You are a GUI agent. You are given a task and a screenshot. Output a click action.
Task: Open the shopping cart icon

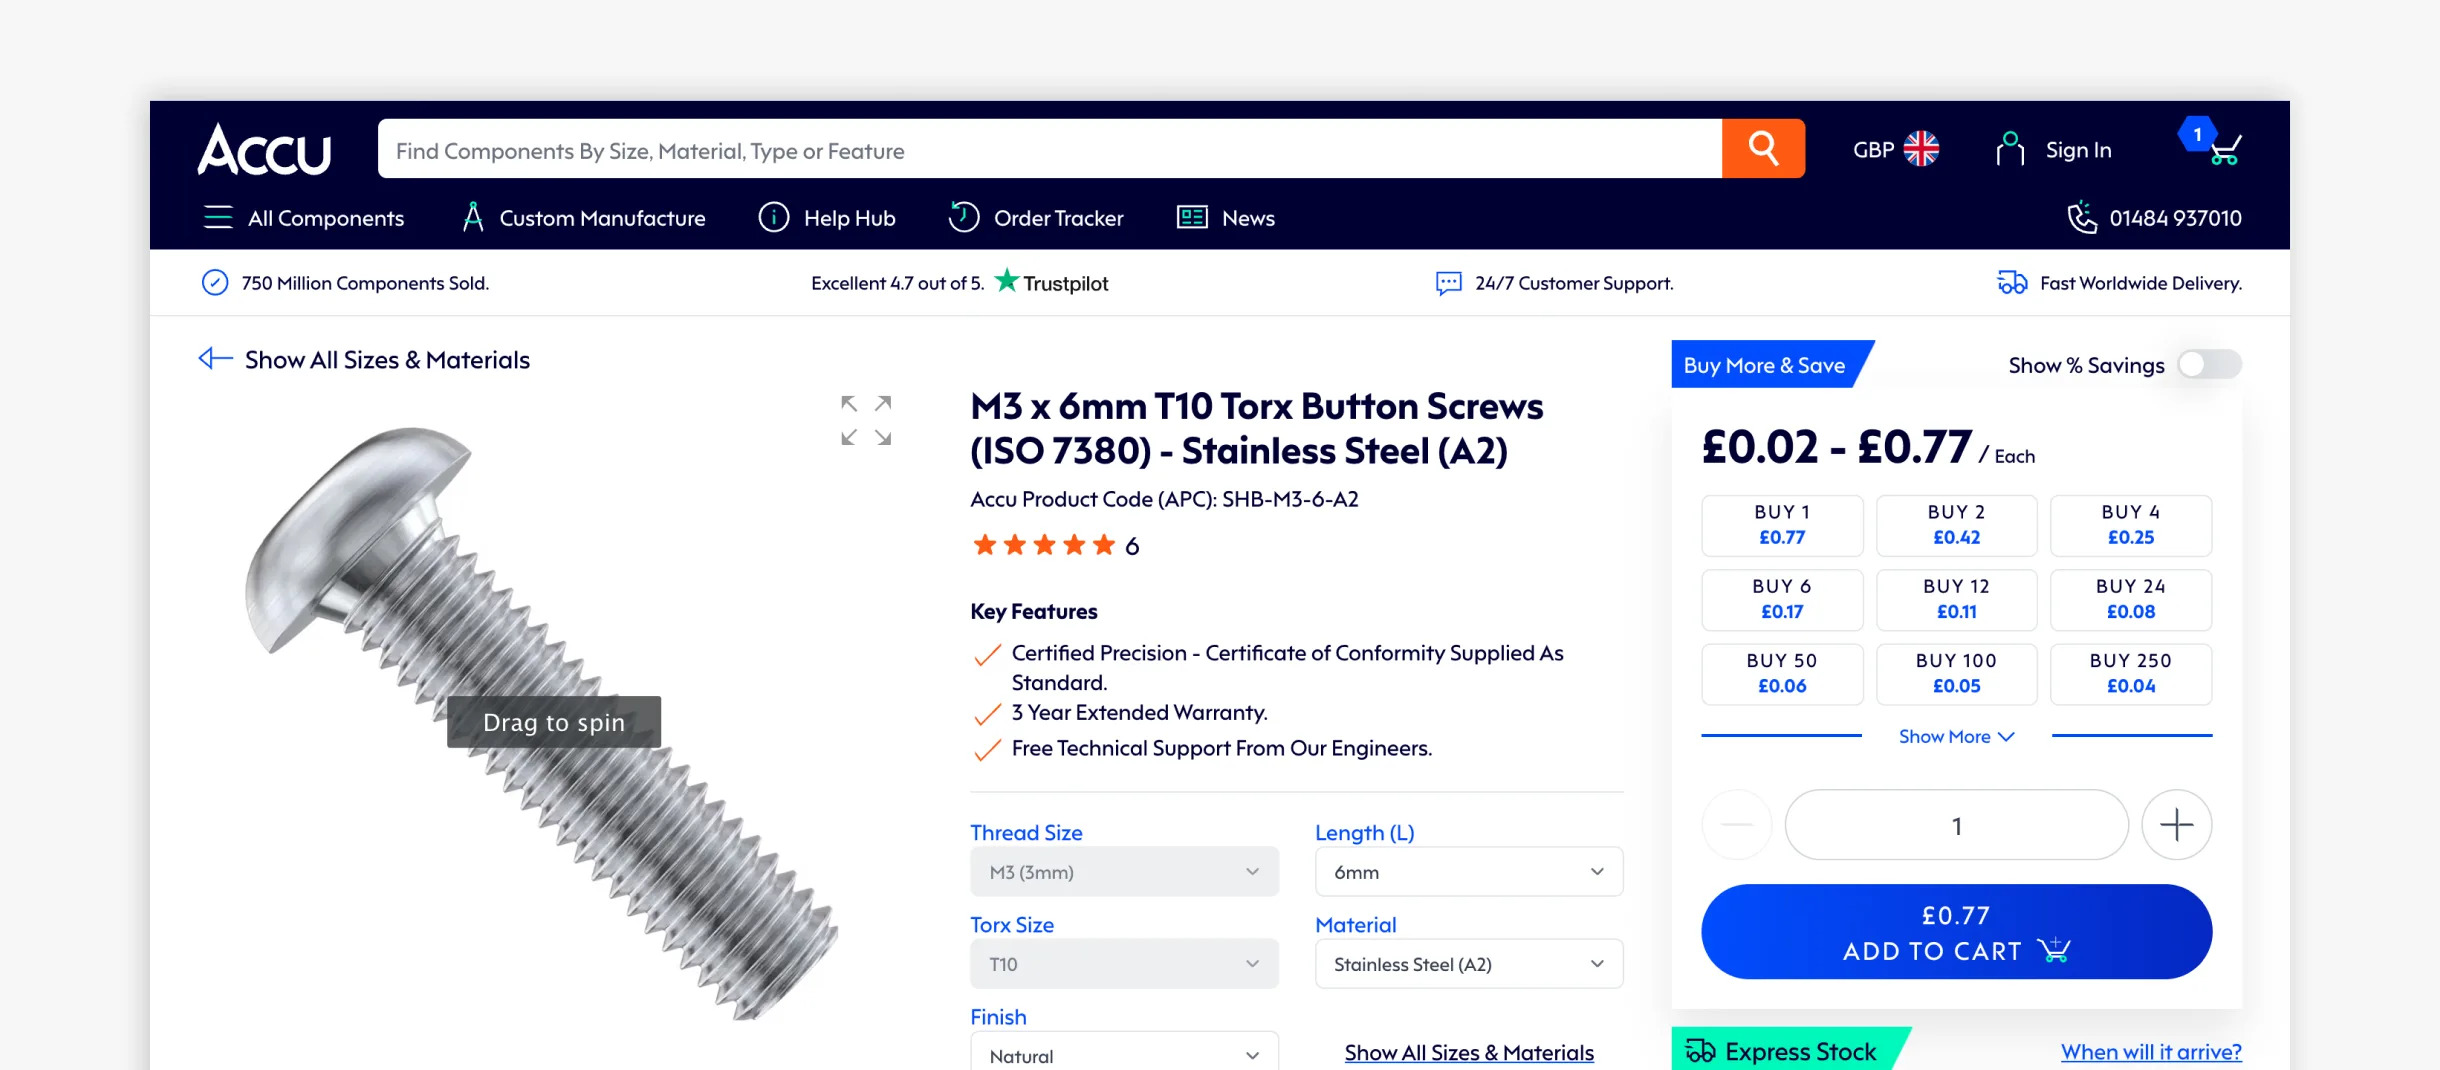(x=2224, y=151)
